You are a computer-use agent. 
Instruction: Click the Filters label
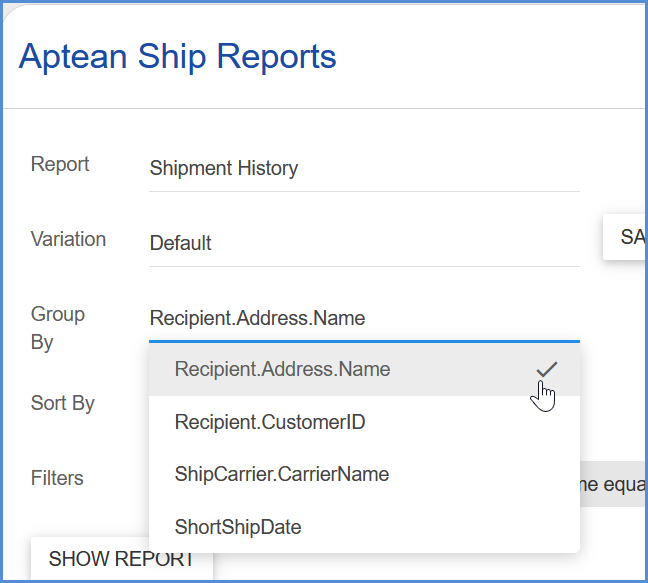coord(57,478)
